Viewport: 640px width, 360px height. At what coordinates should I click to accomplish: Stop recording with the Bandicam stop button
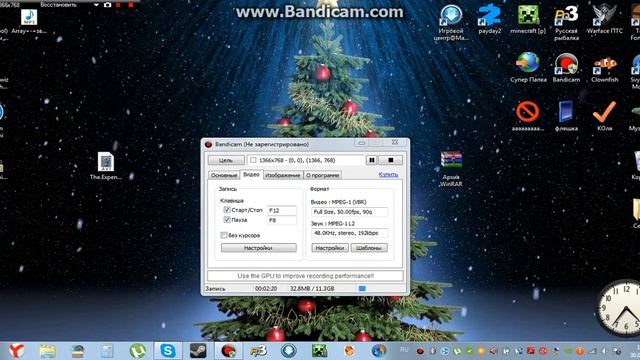click(x=391, y=160)
